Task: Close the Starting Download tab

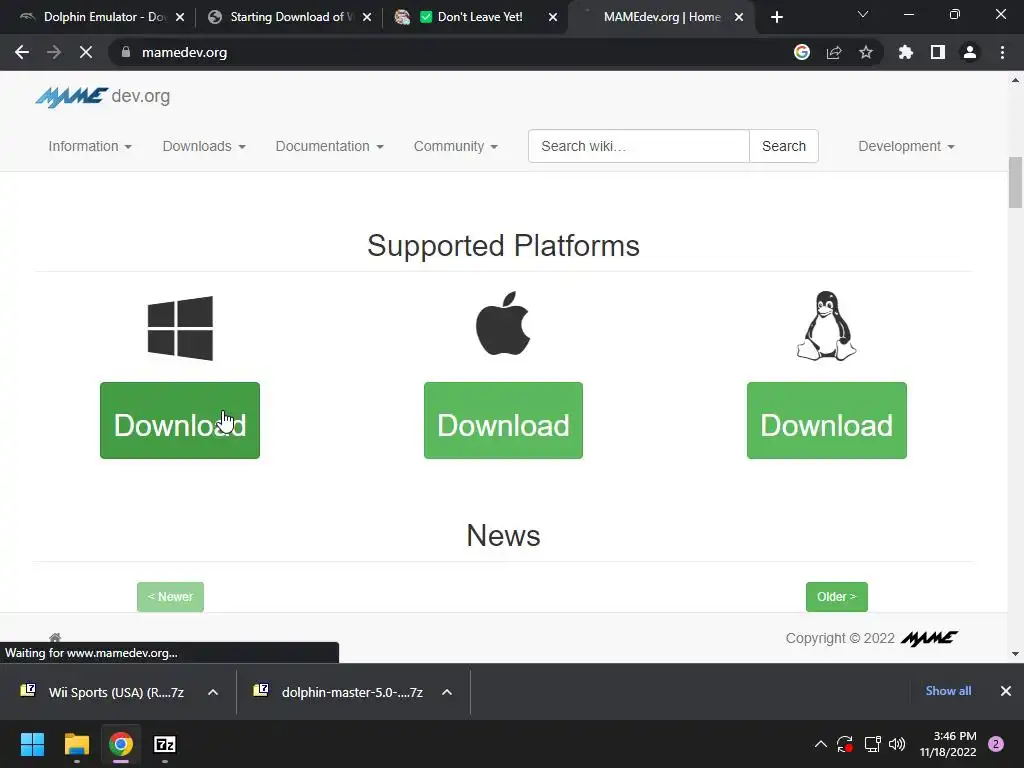Action: pyautogui.click(x=367, y=18)
